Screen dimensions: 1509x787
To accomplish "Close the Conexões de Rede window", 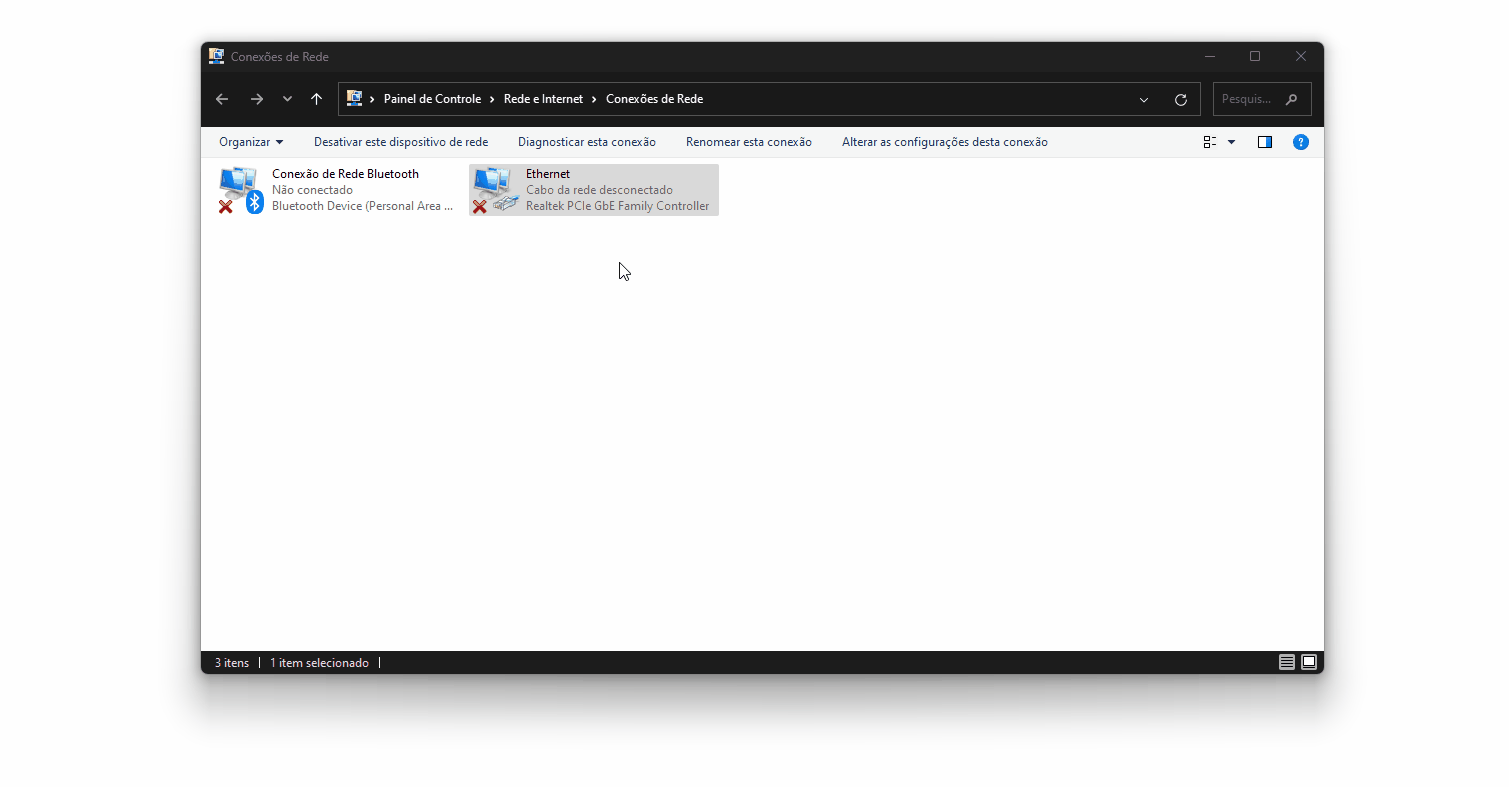I will pos(1301,57).
